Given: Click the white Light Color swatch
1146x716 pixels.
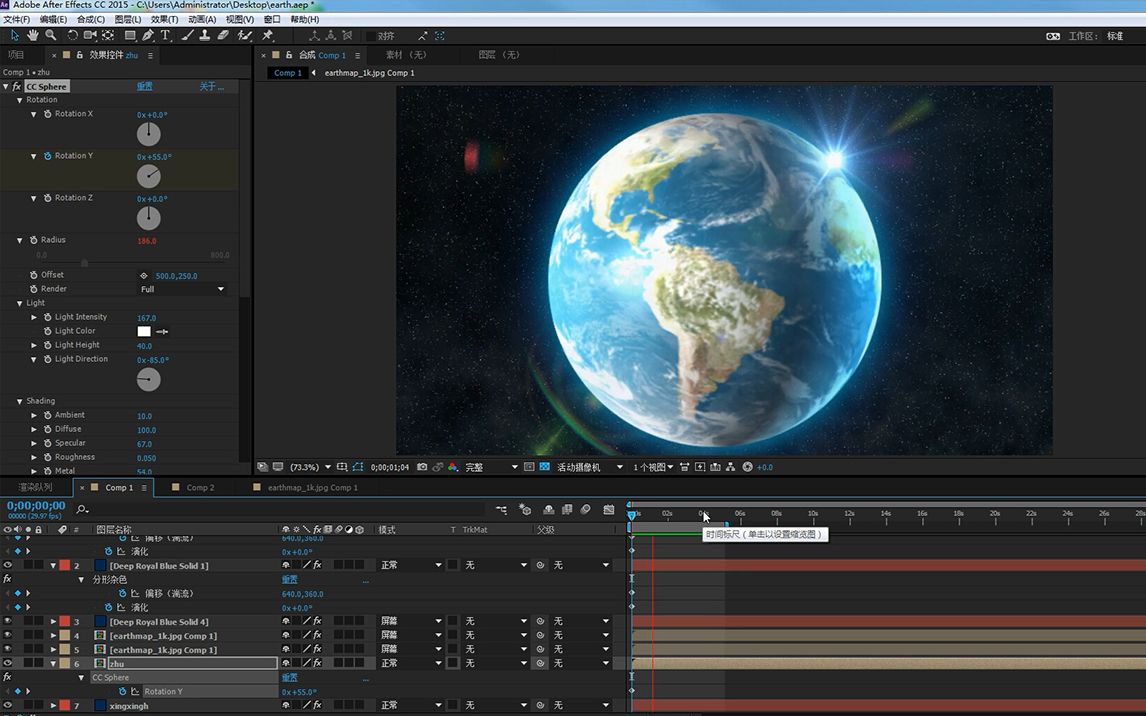Looking at the screenshot, I should pyautogui.click(x=144, y=331).
